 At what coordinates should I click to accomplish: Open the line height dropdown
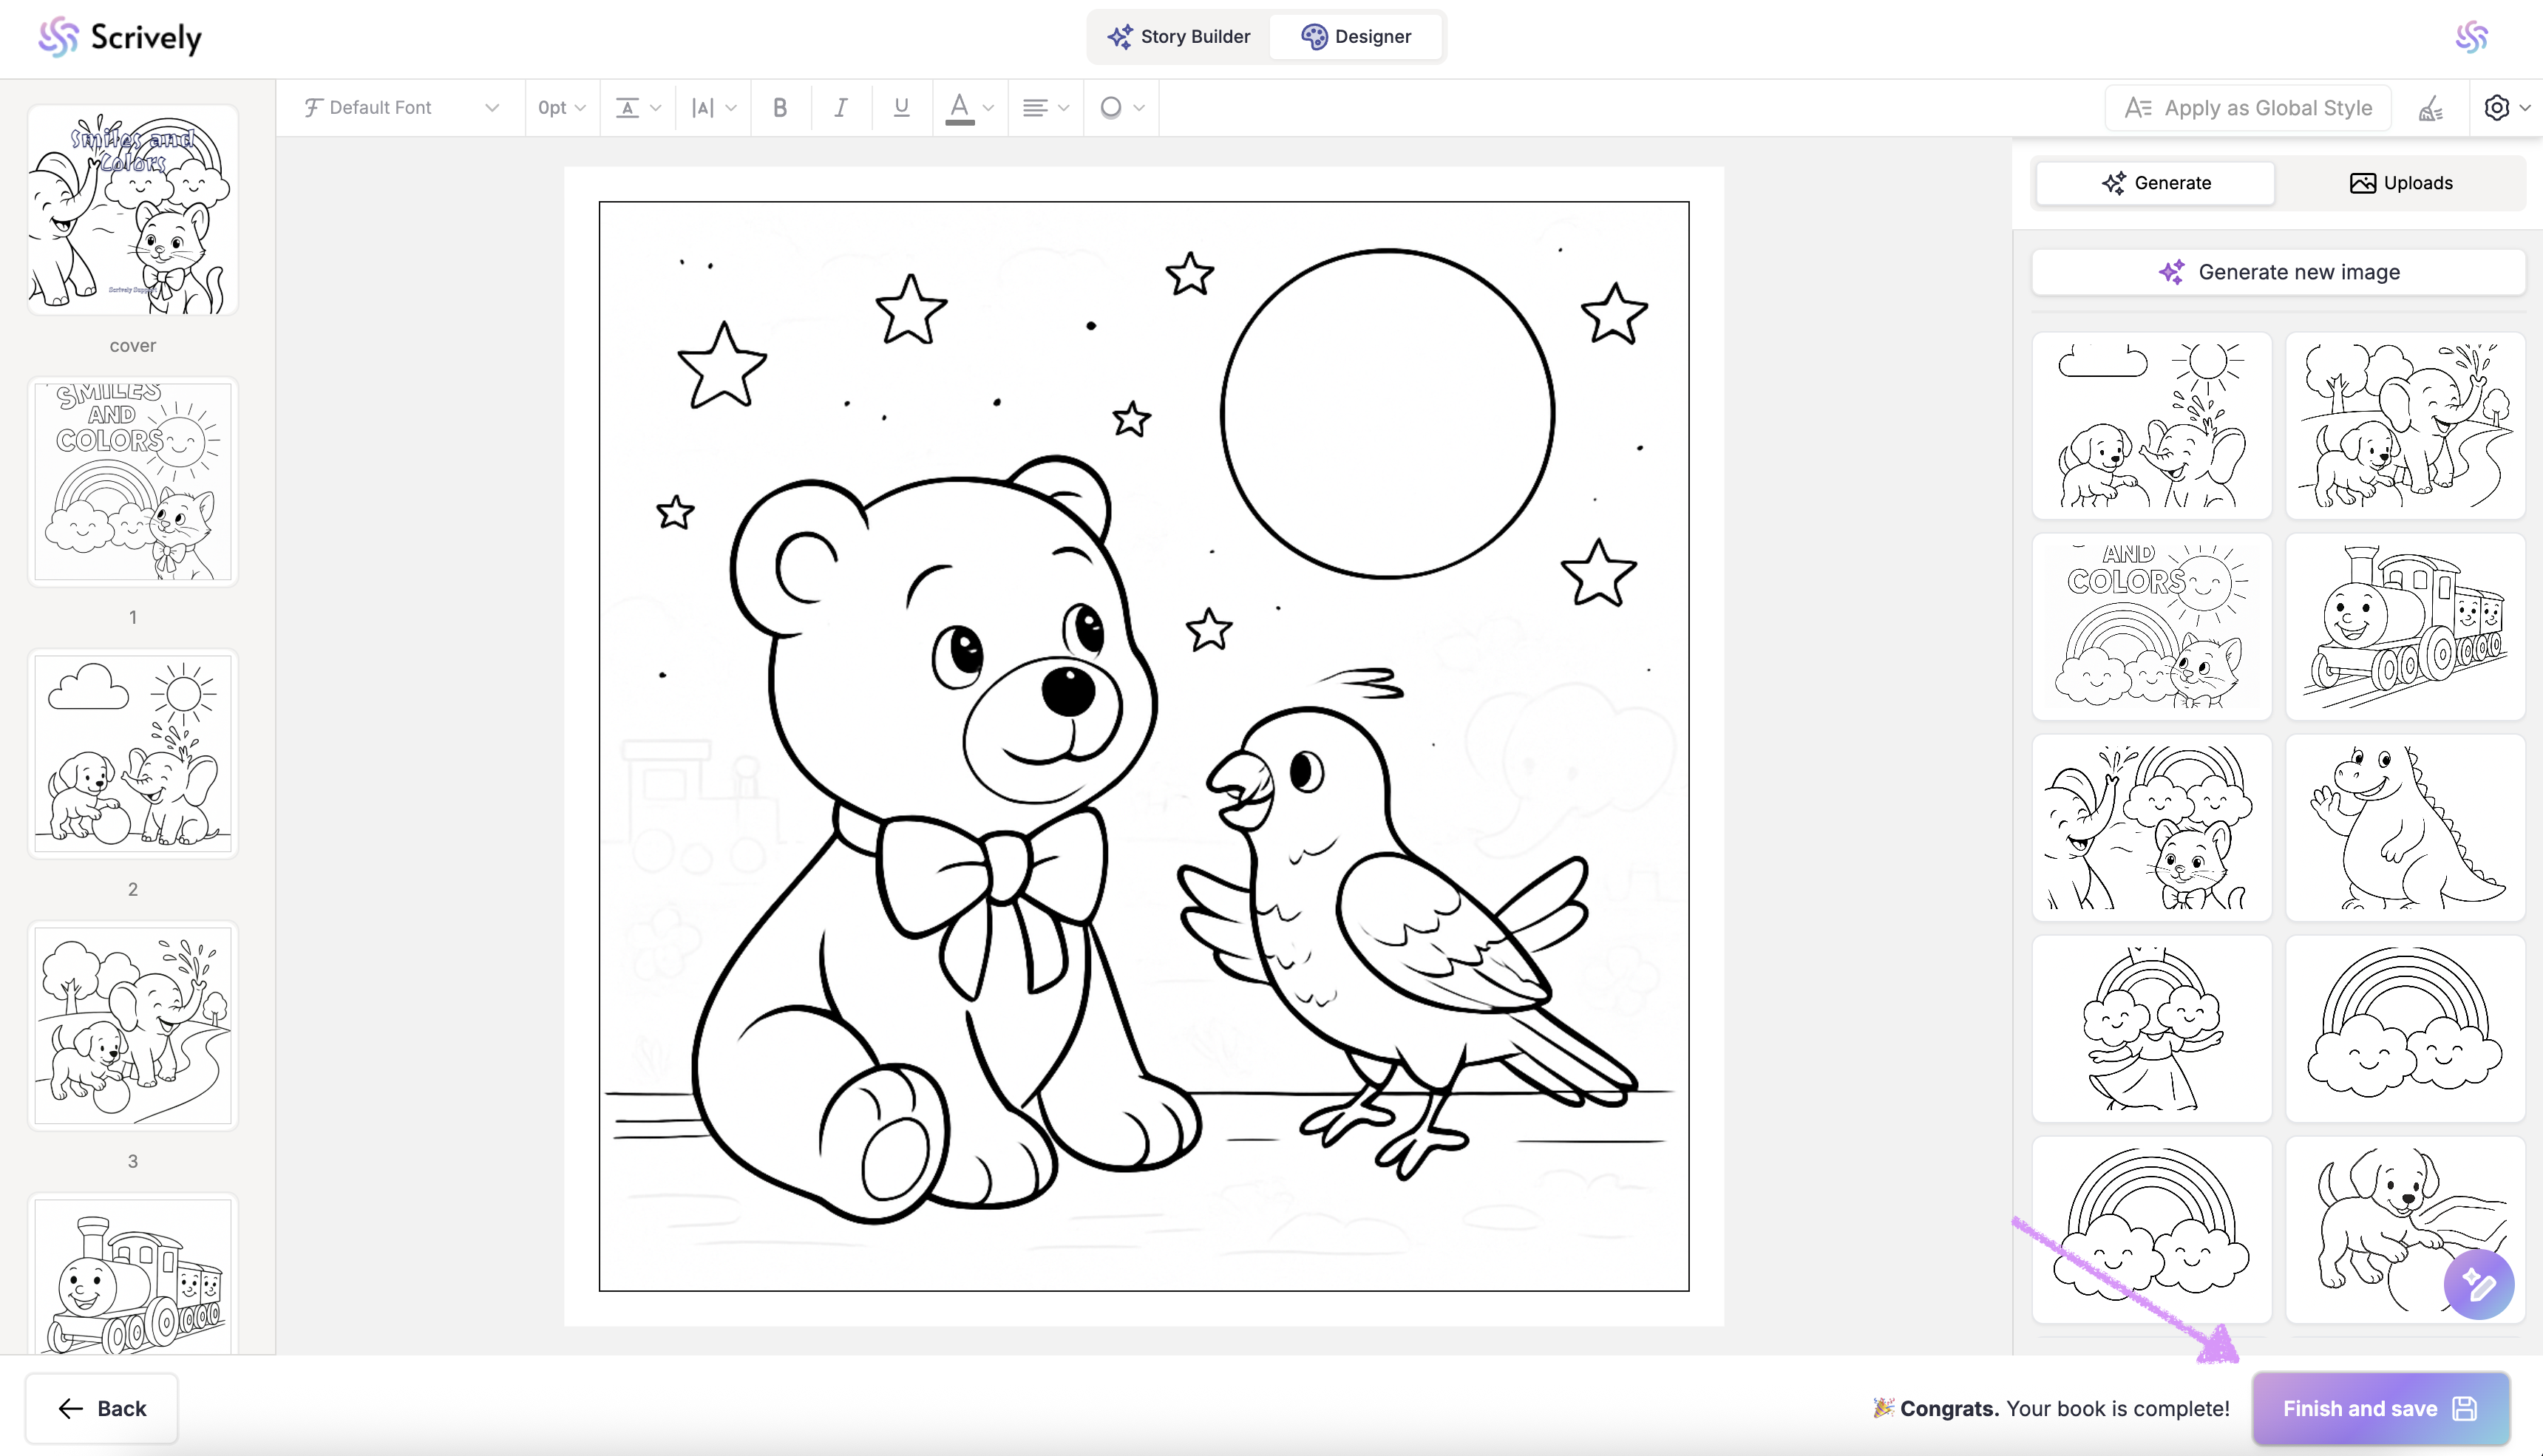point(637,108)
